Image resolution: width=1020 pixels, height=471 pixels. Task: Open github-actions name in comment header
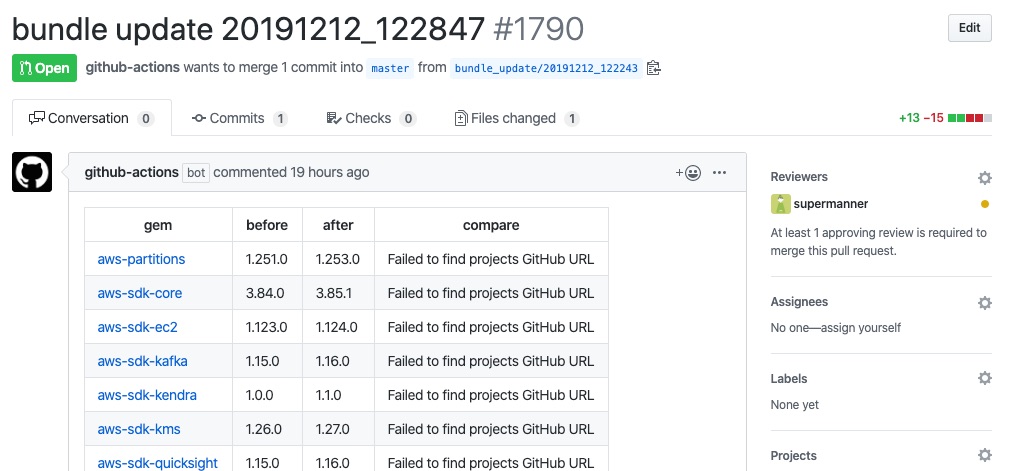click(131, 172)
